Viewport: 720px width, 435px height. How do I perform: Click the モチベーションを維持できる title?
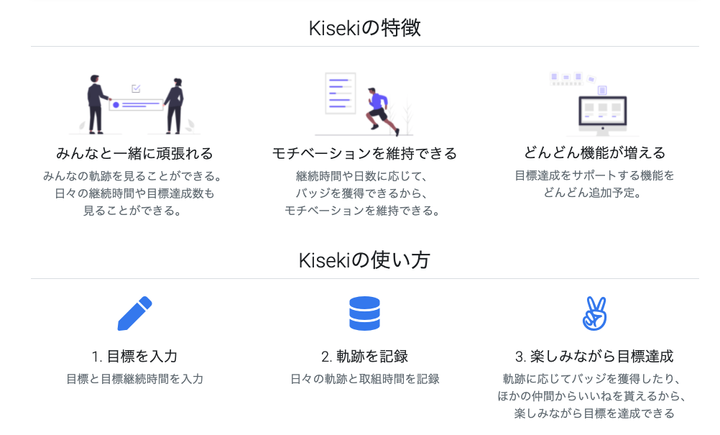[x=364, y=153]
